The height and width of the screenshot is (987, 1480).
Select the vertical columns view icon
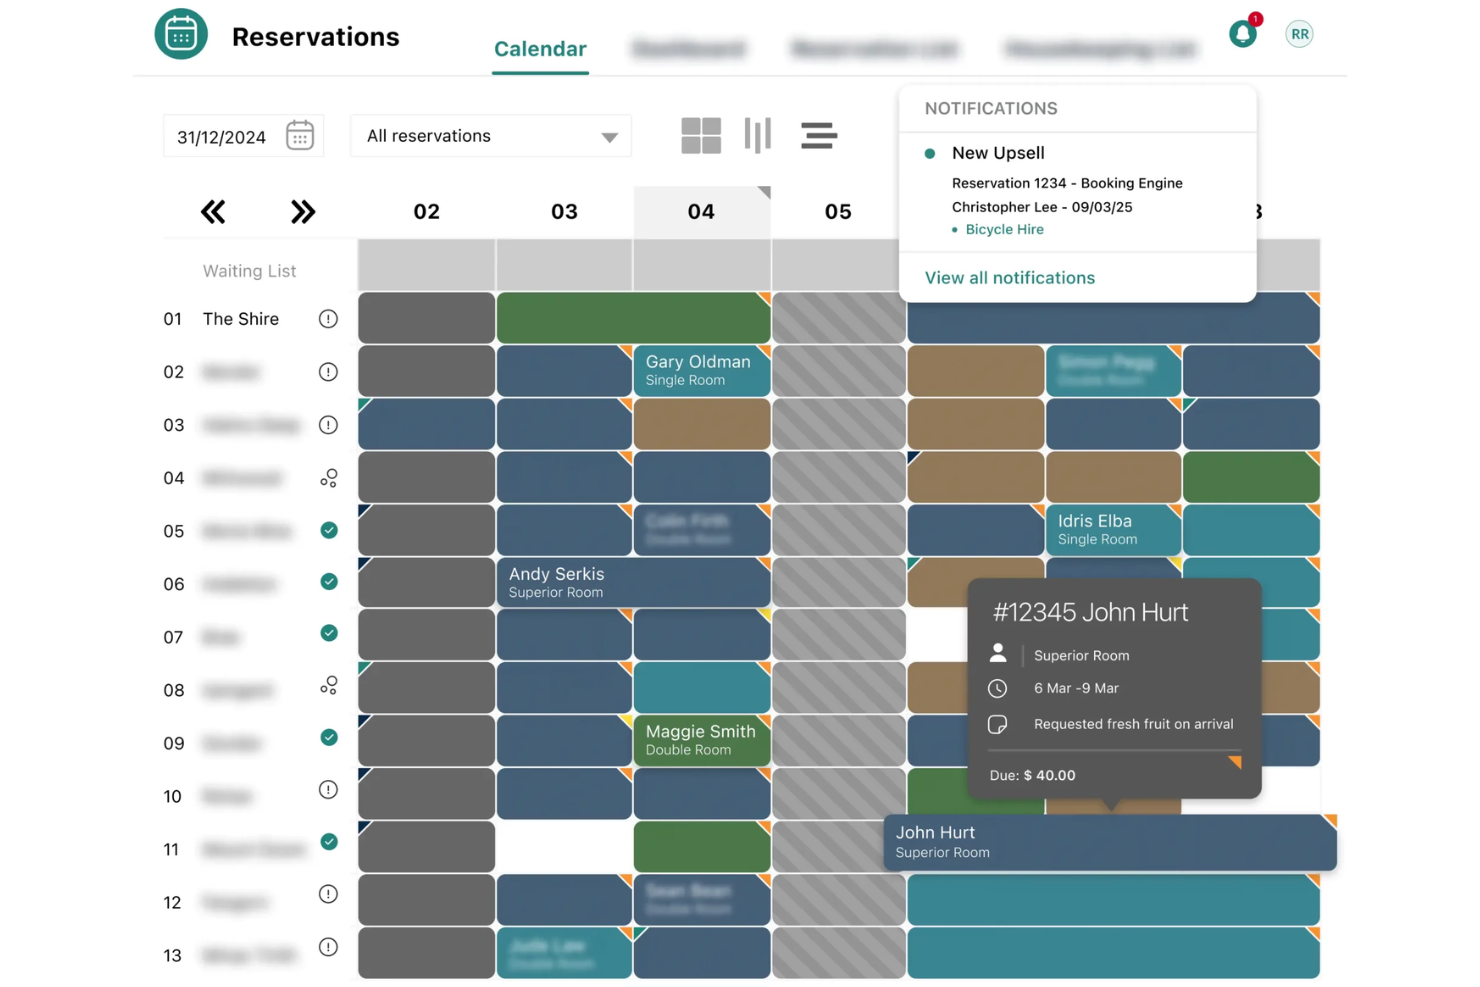(758, 135)
